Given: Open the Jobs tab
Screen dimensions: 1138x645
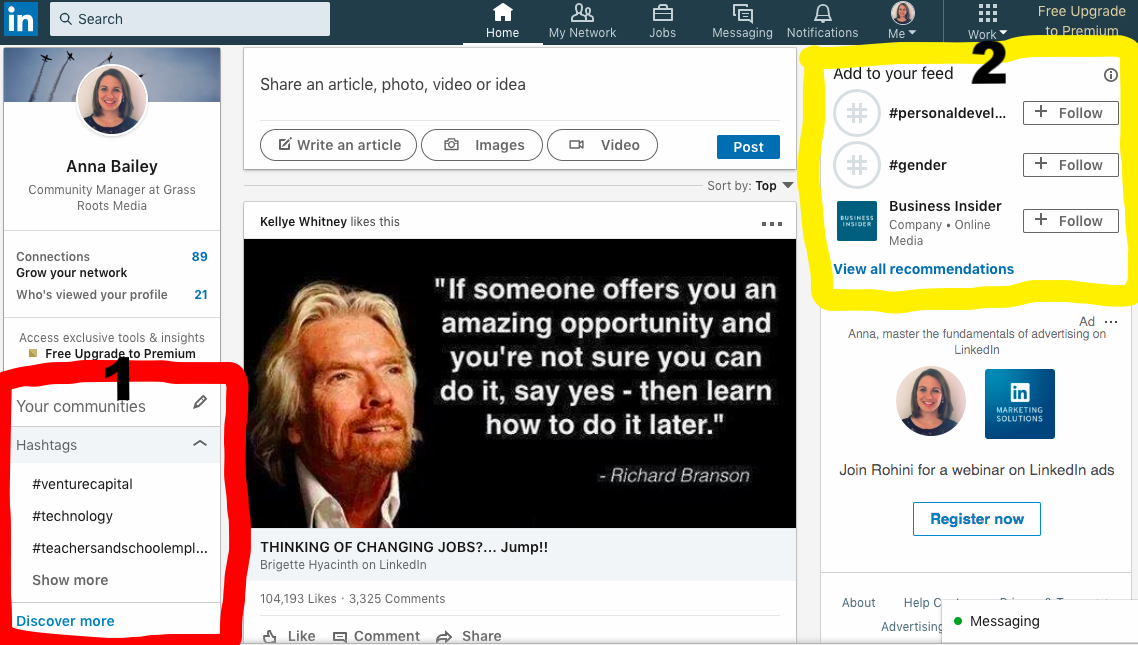Looking at the screenshot, I should (x=662, y=22).
